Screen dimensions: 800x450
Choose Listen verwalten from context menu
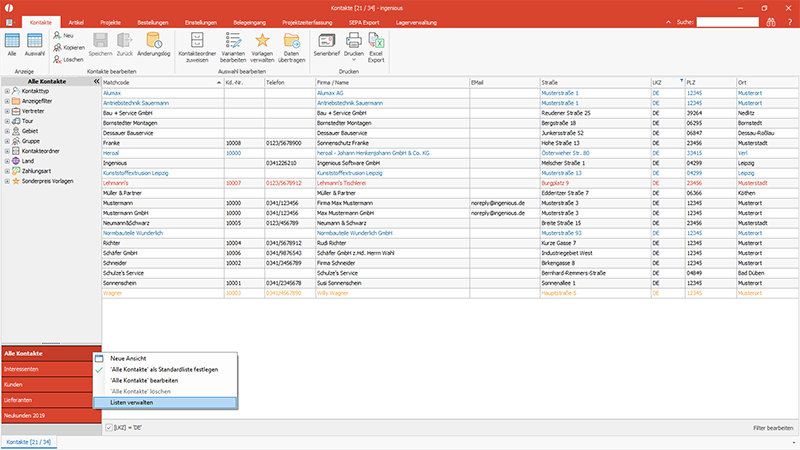164,403
